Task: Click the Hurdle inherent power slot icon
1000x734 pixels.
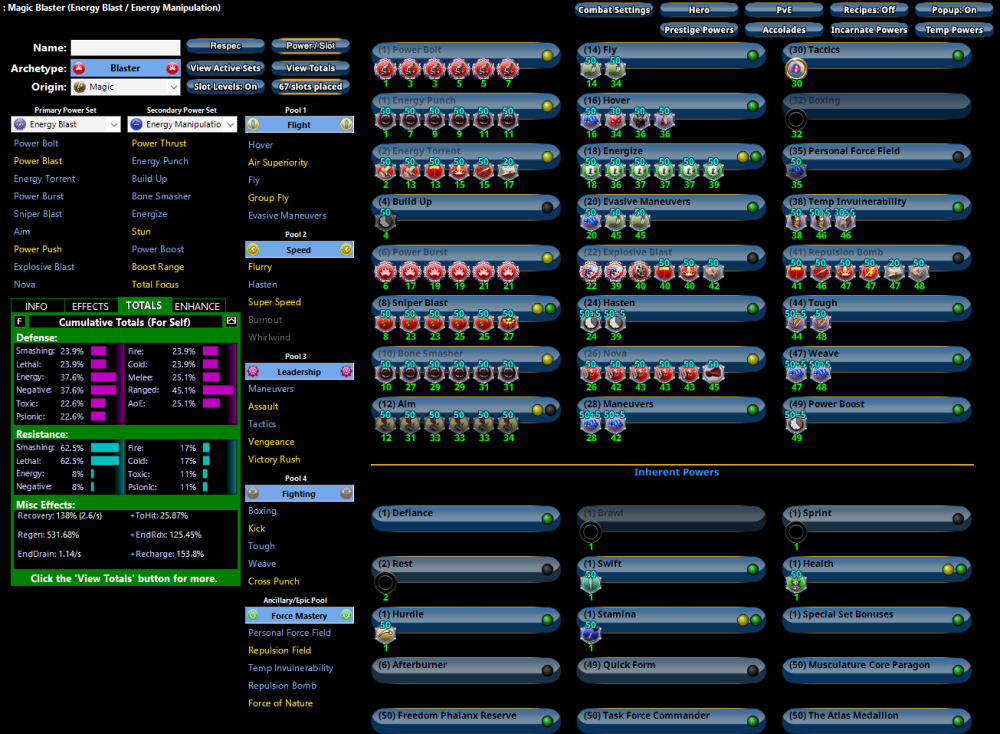Action: pyautogui.click(x=385, y=633)
